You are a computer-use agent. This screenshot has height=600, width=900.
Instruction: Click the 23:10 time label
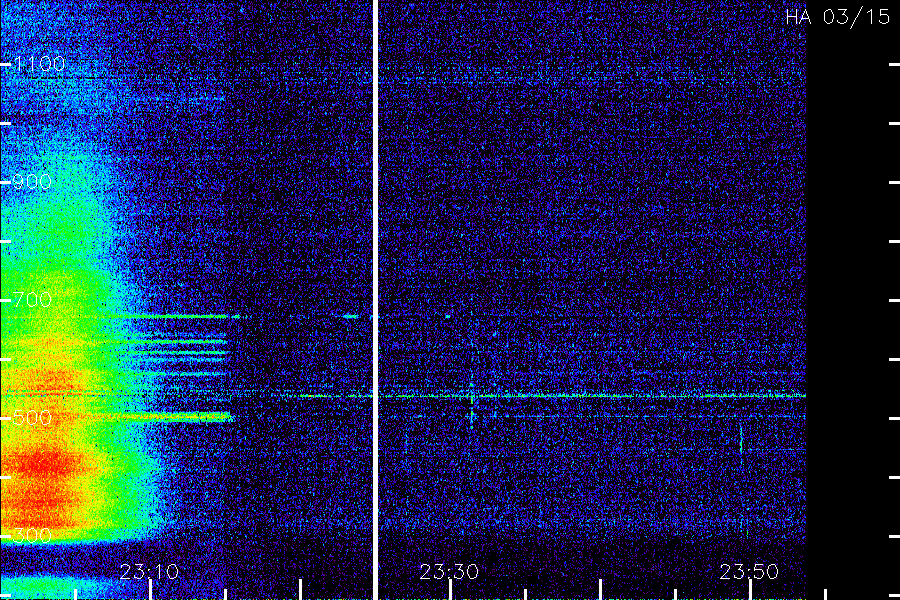[149, 572]
